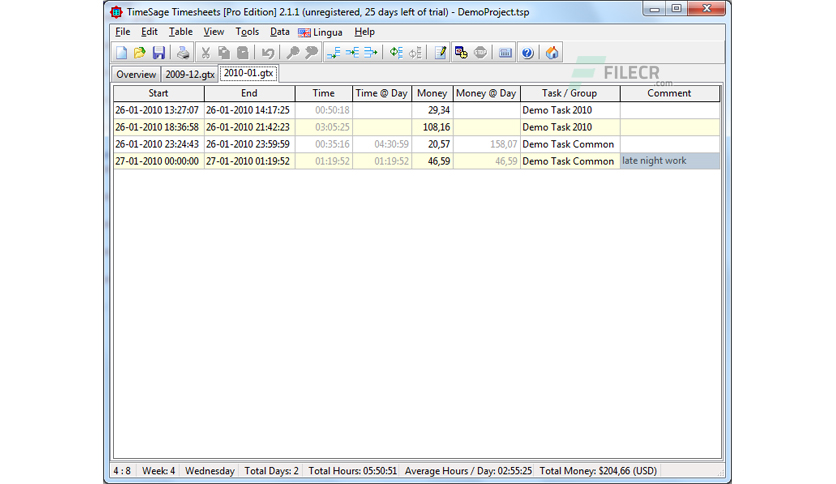The height and width of the screenshot is (484, 836).
Task: Click the TimeSage app icon in title bar
Action: click(116, 12)
